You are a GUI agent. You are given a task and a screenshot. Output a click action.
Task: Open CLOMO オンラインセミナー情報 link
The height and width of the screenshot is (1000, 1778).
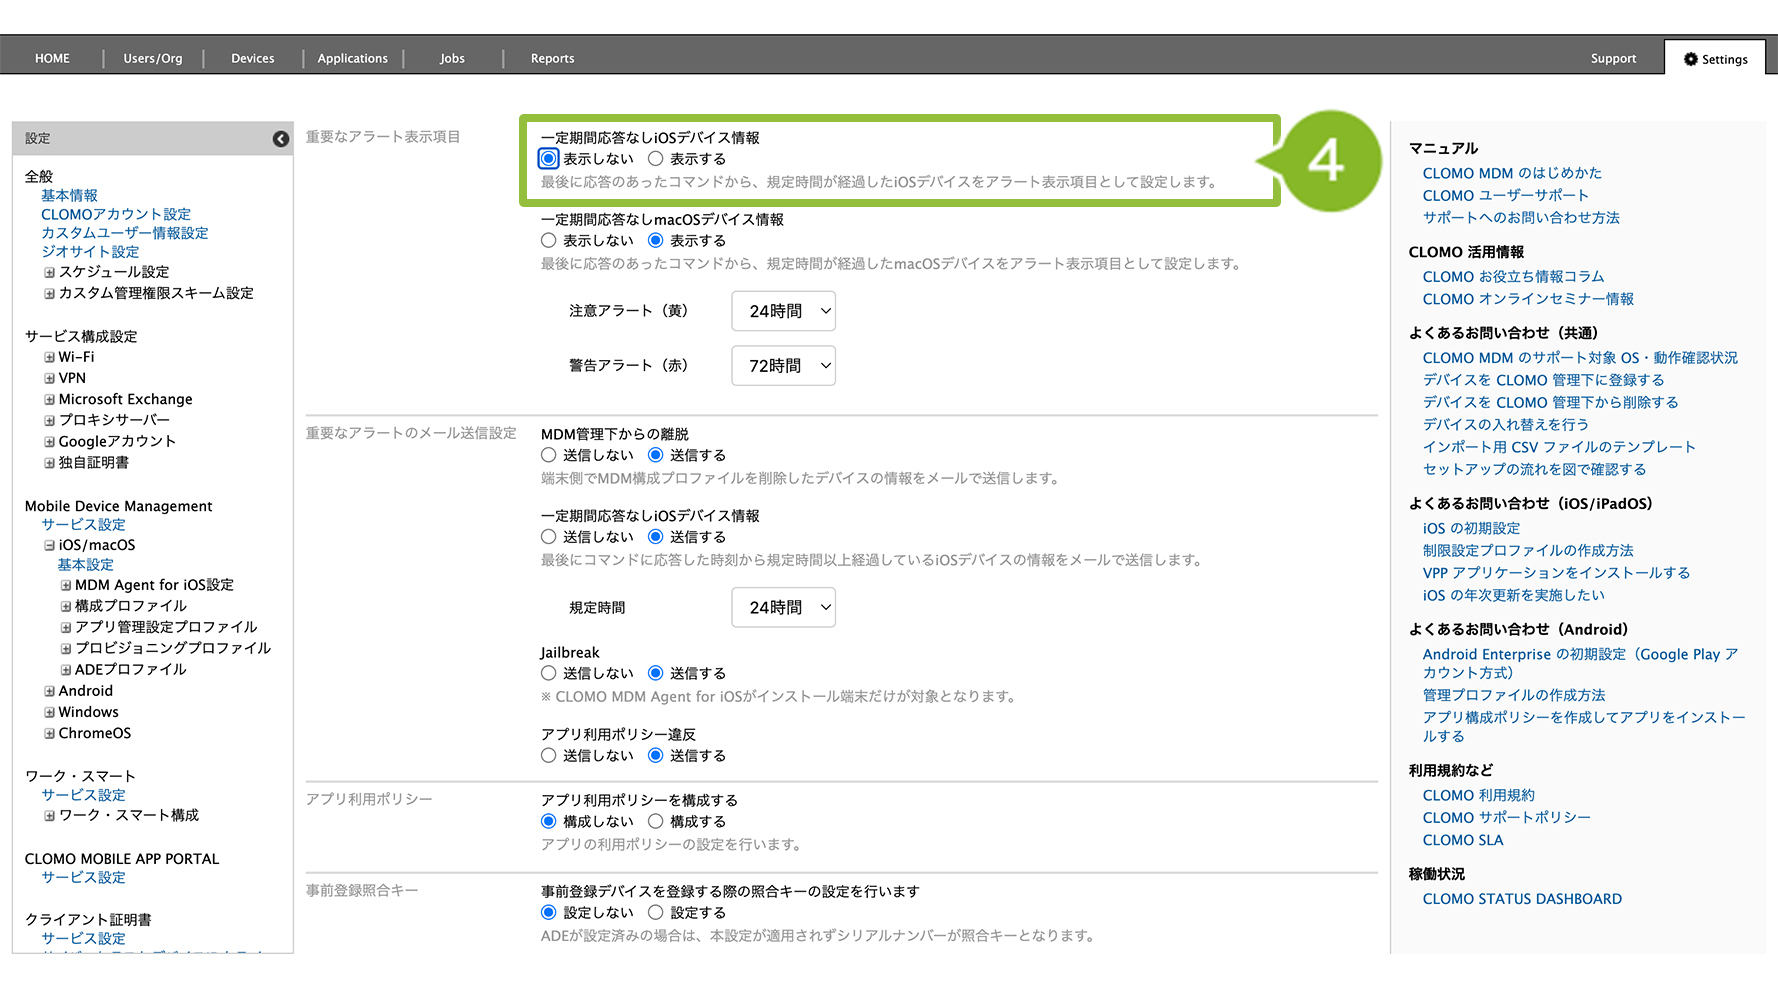click(1528, 299)
